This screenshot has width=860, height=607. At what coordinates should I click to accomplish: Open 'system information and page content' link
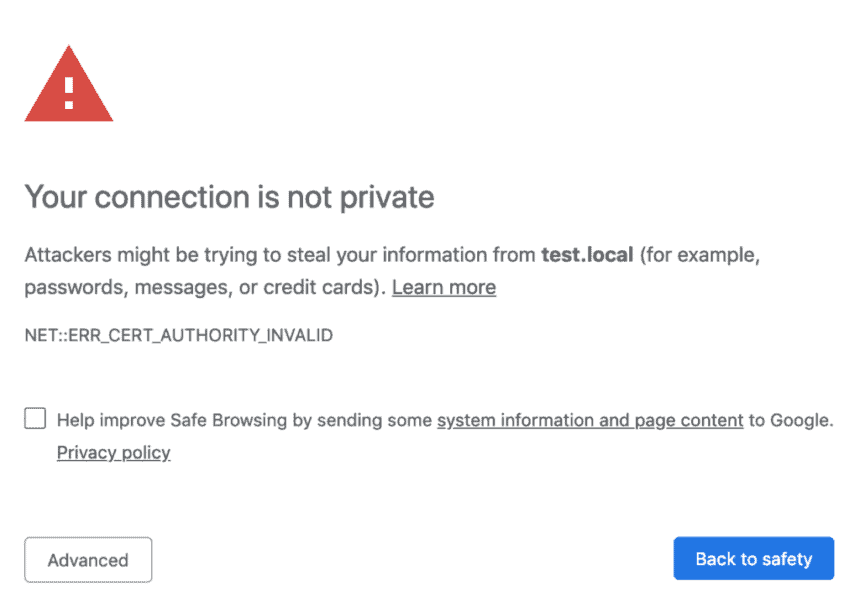click(x=589, y=420)
